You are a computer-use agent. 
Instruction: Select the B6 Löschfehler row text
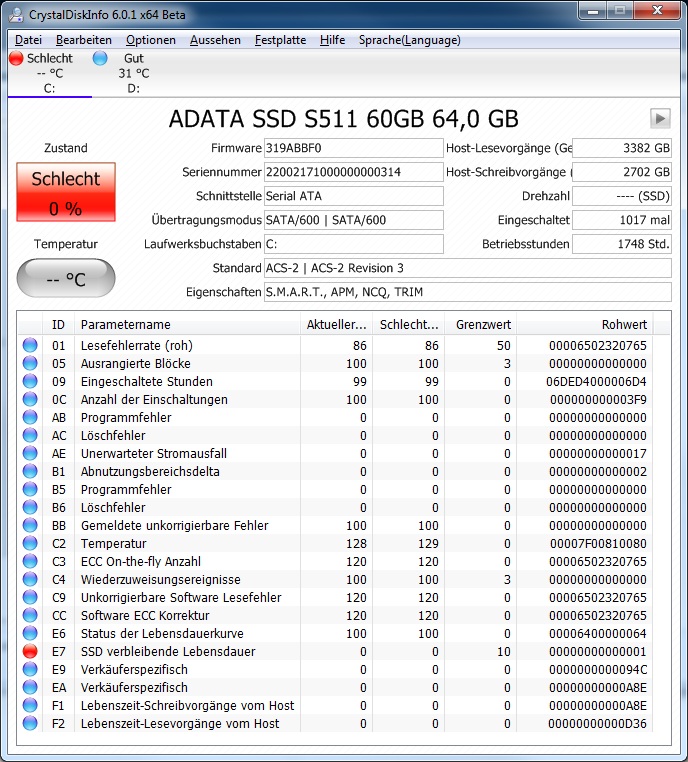pos(113,507)
